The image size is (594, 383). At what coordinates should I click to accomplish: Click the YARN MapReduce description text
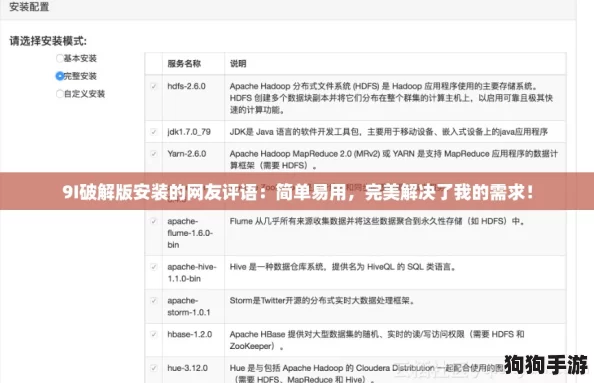[394, 159]
